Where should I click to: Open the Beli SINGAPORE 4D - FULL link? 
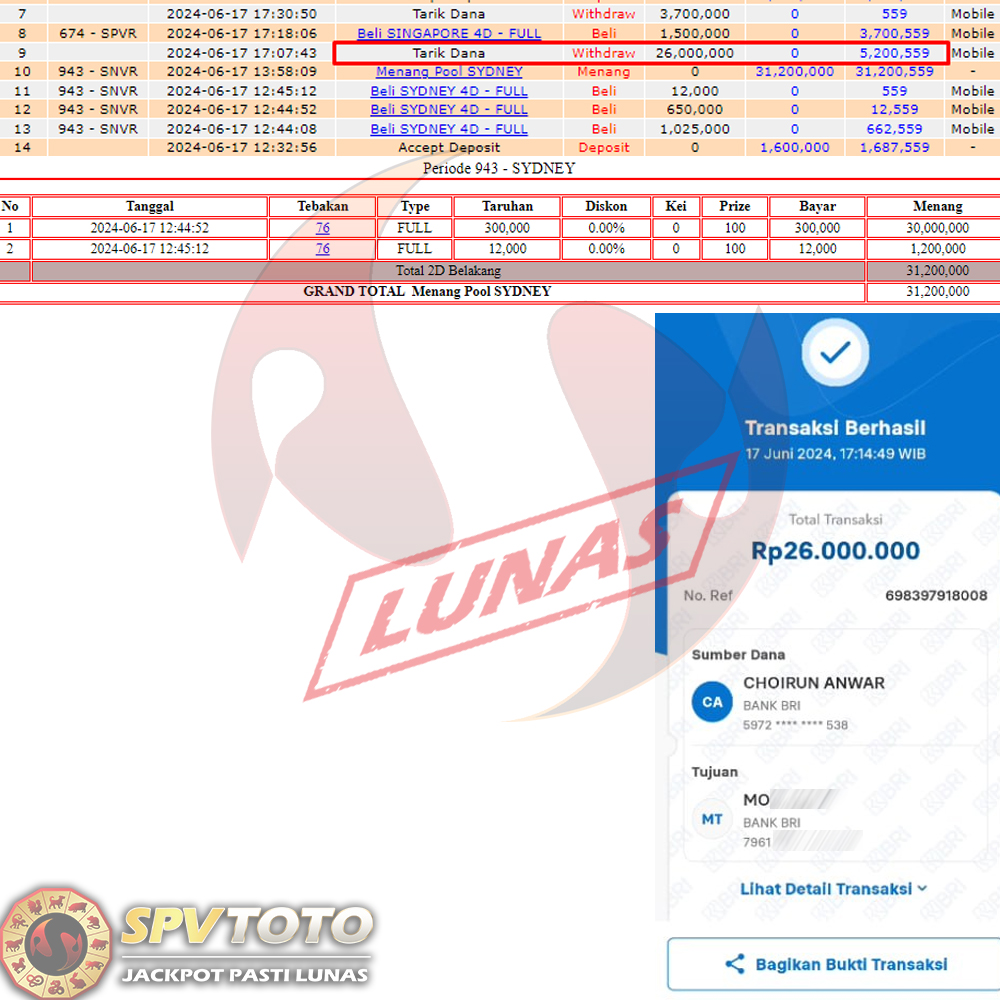pos(449,33)
